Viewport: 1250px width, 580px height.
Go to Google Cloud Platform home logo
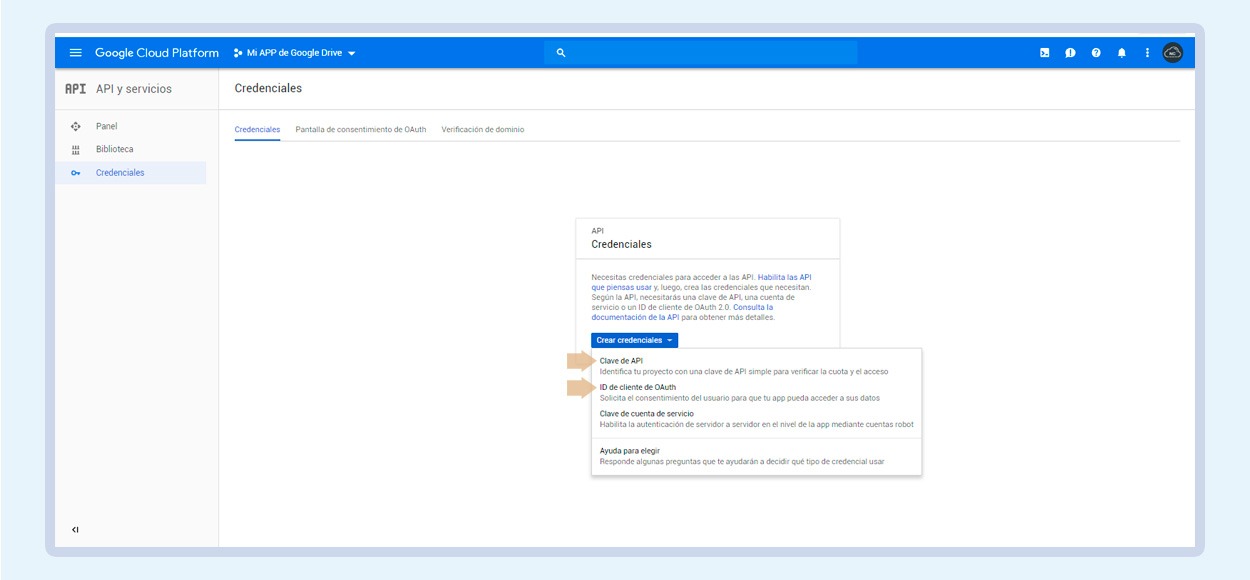point(156,53)
